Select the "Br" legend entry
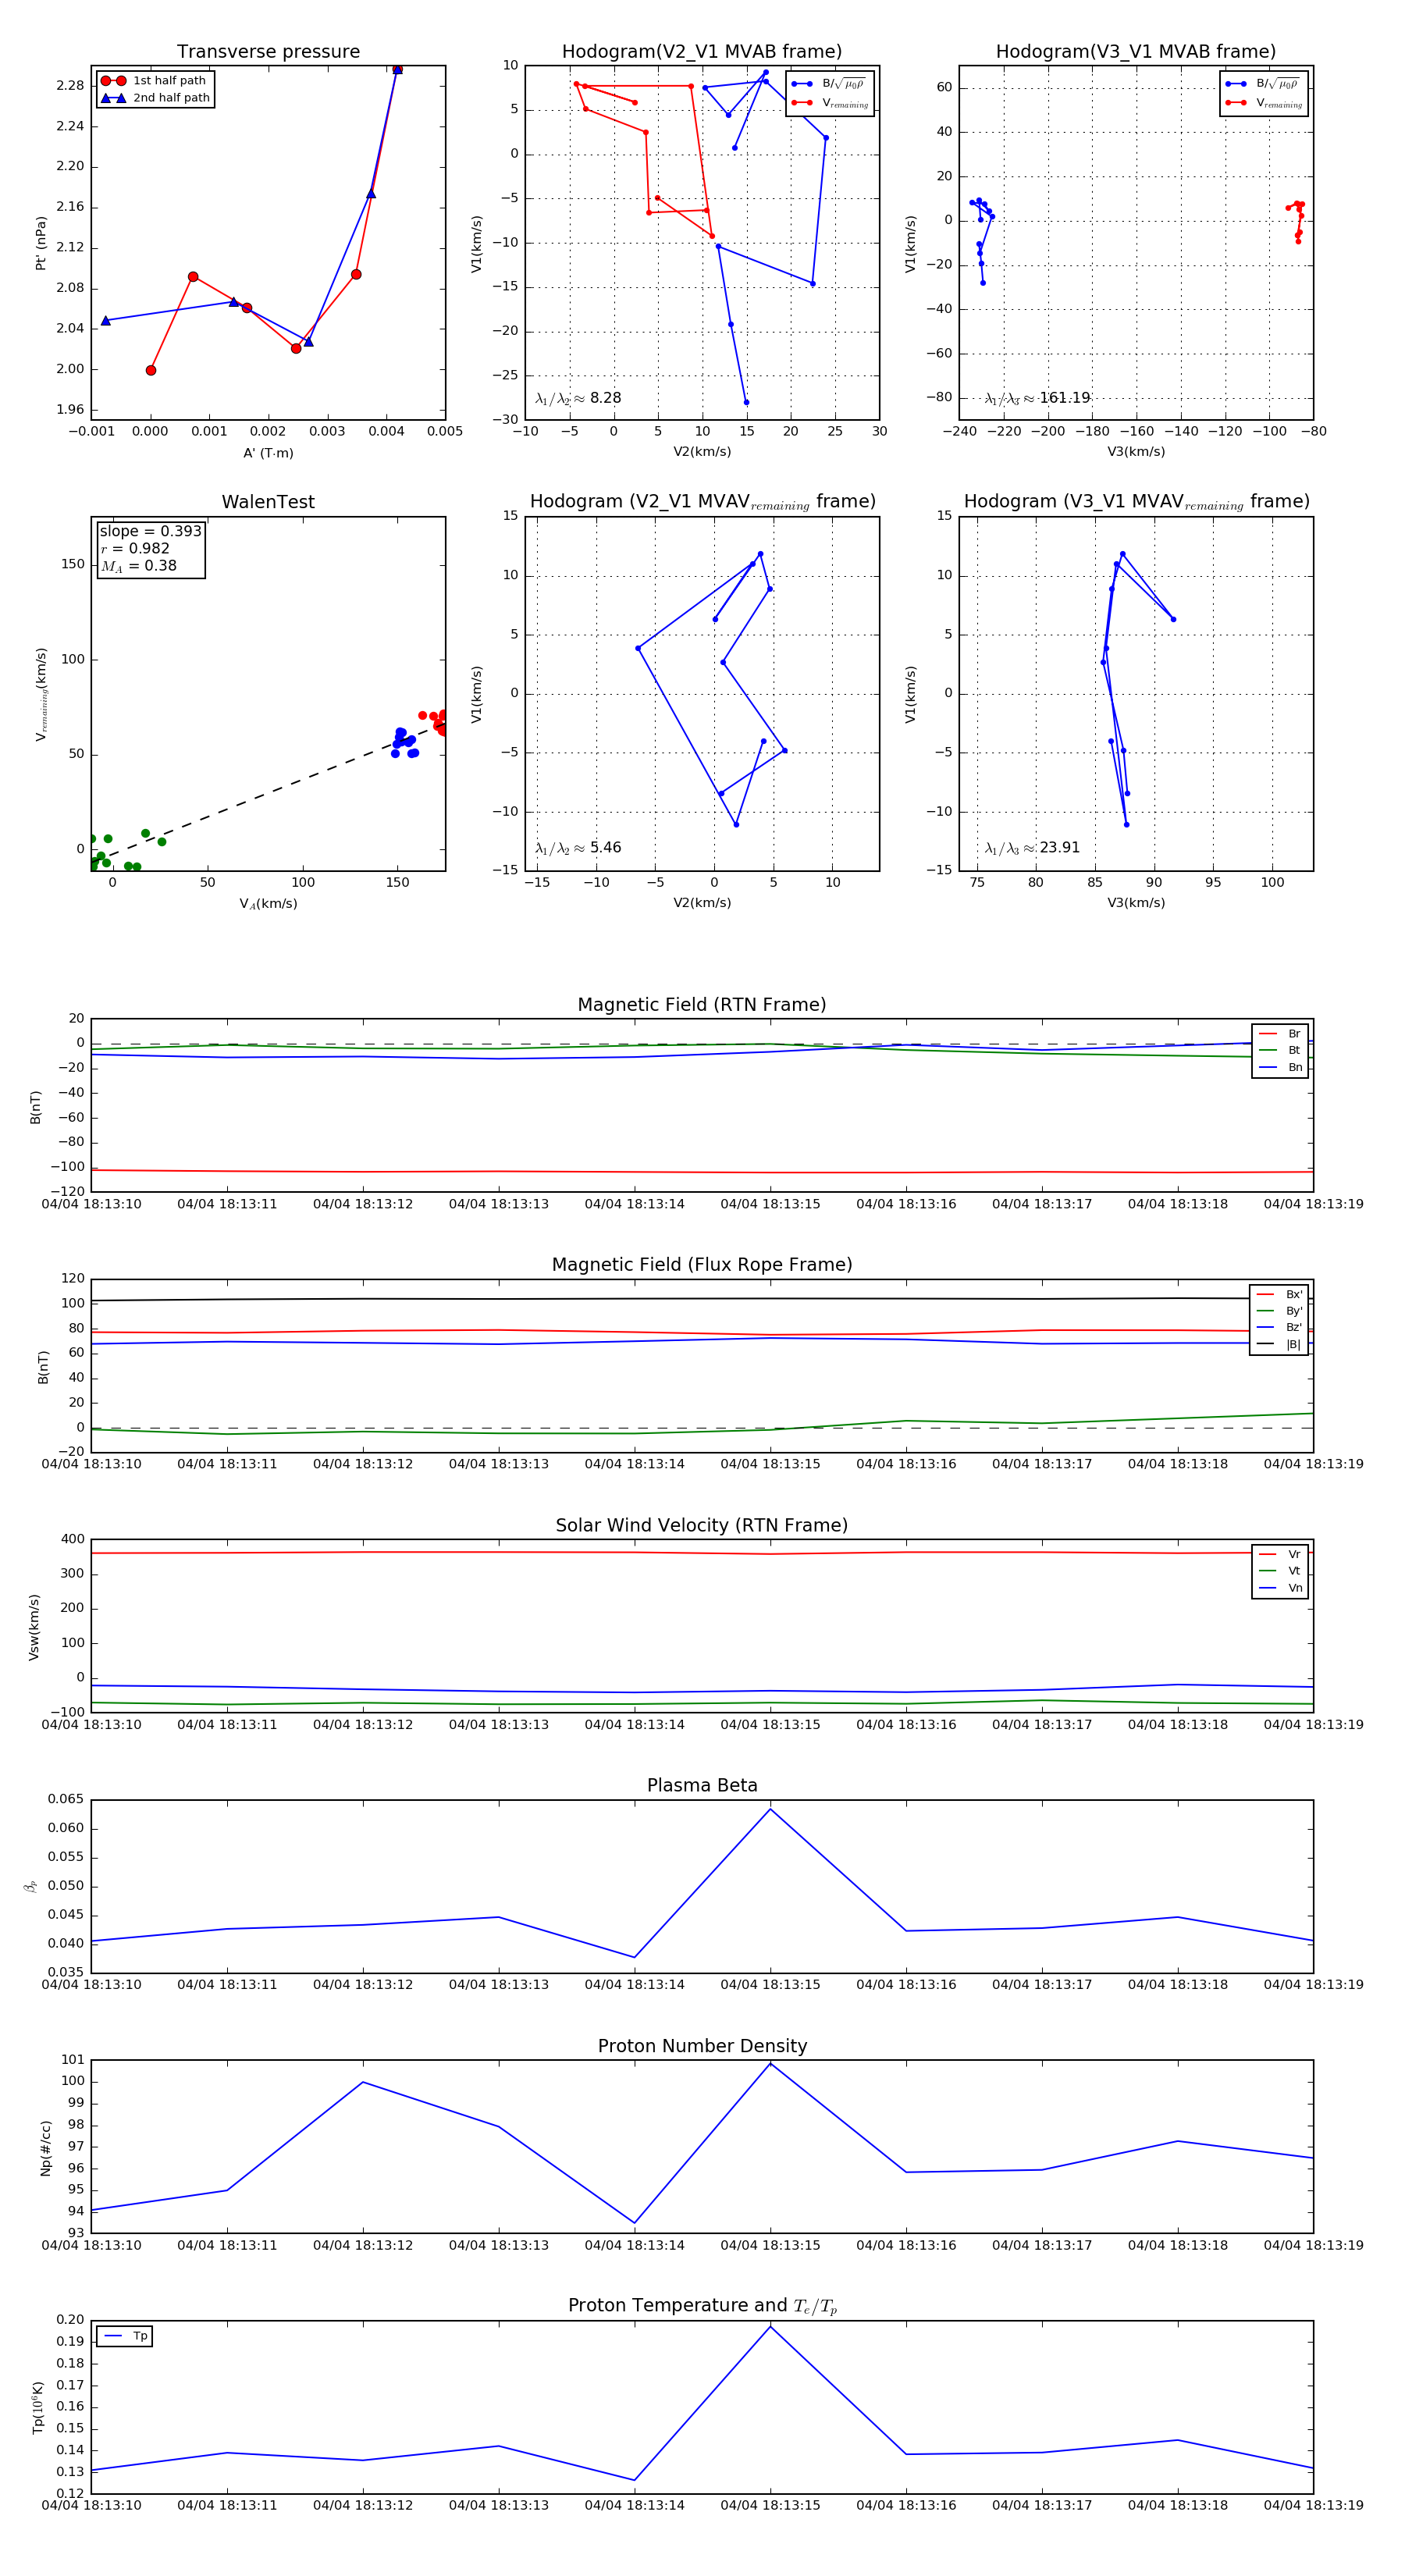Screen dimensions: 1405x2576 click(x=1279, y=1034)
